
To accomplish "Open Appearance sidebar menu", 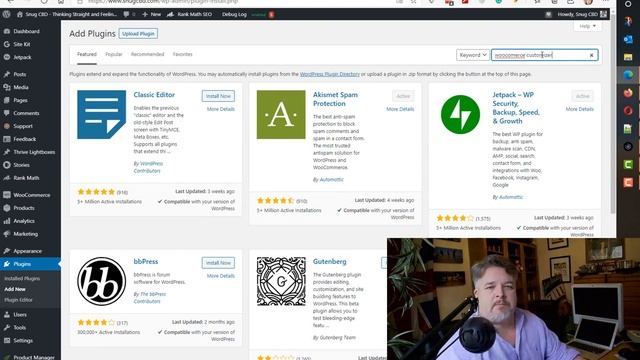I will [x=27, y=251].
